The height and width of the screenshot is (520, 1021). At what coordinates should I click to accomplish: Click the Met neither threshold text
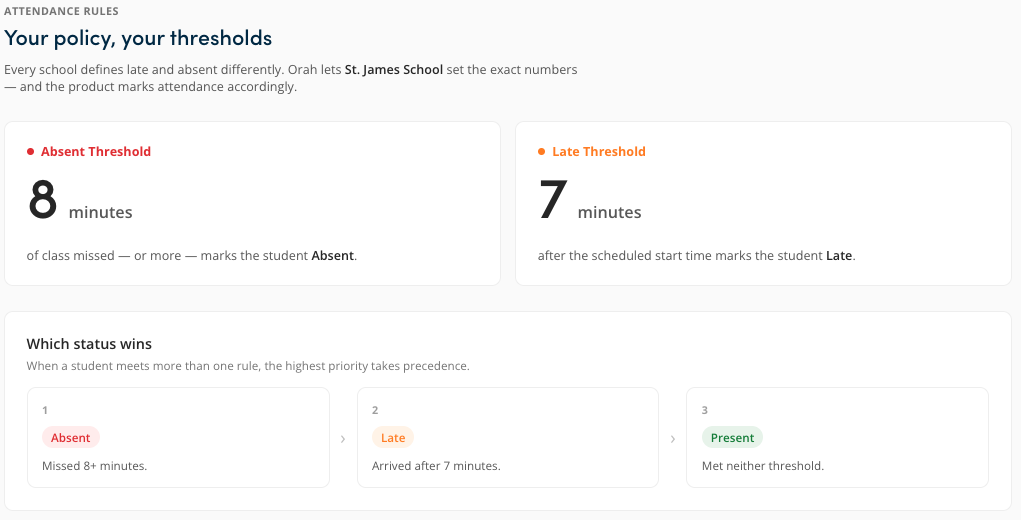coord(762,466)
